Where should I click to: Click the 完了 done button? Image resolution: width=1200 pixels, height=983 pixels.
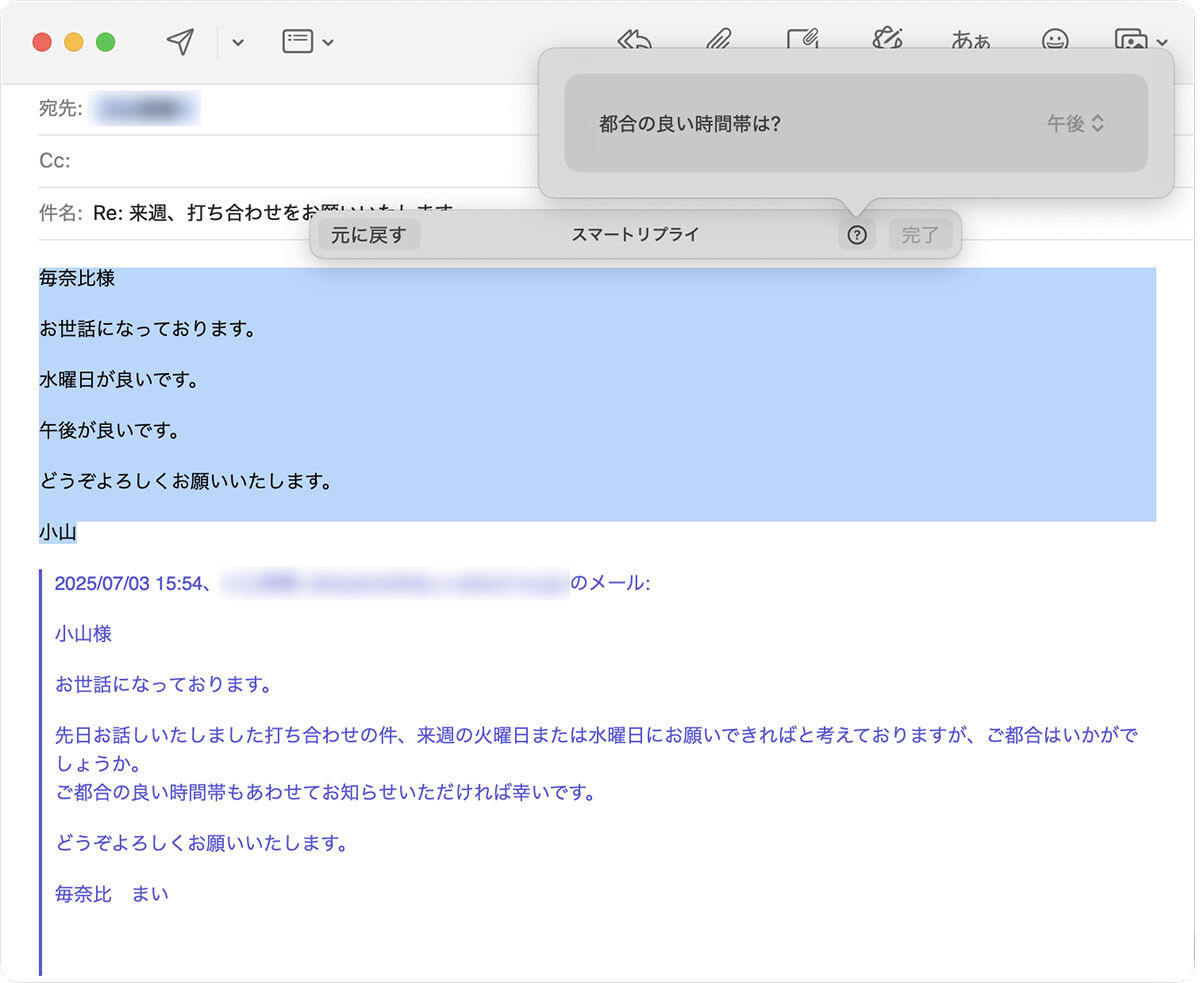point(920,236)
